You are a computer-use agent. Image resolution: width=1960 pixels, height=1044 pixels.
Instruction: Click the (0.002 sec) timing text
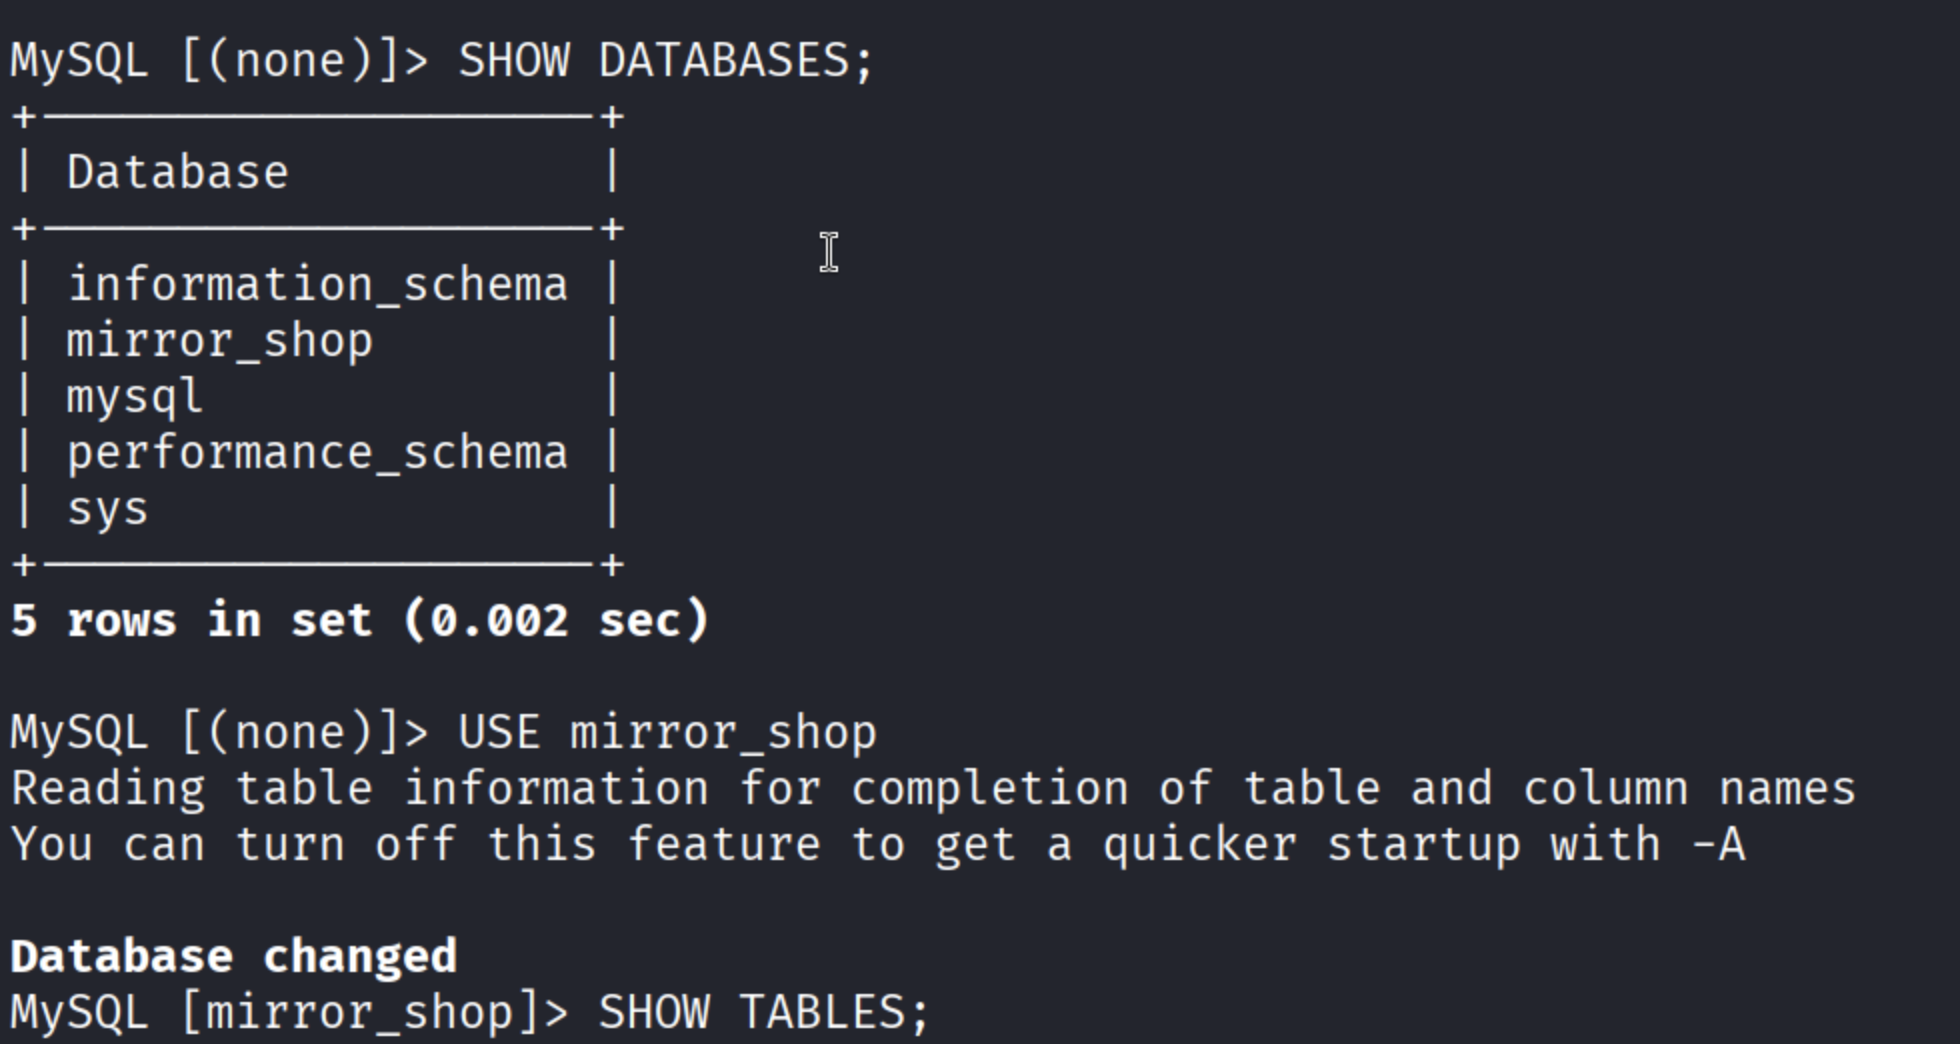coord(556,621)
